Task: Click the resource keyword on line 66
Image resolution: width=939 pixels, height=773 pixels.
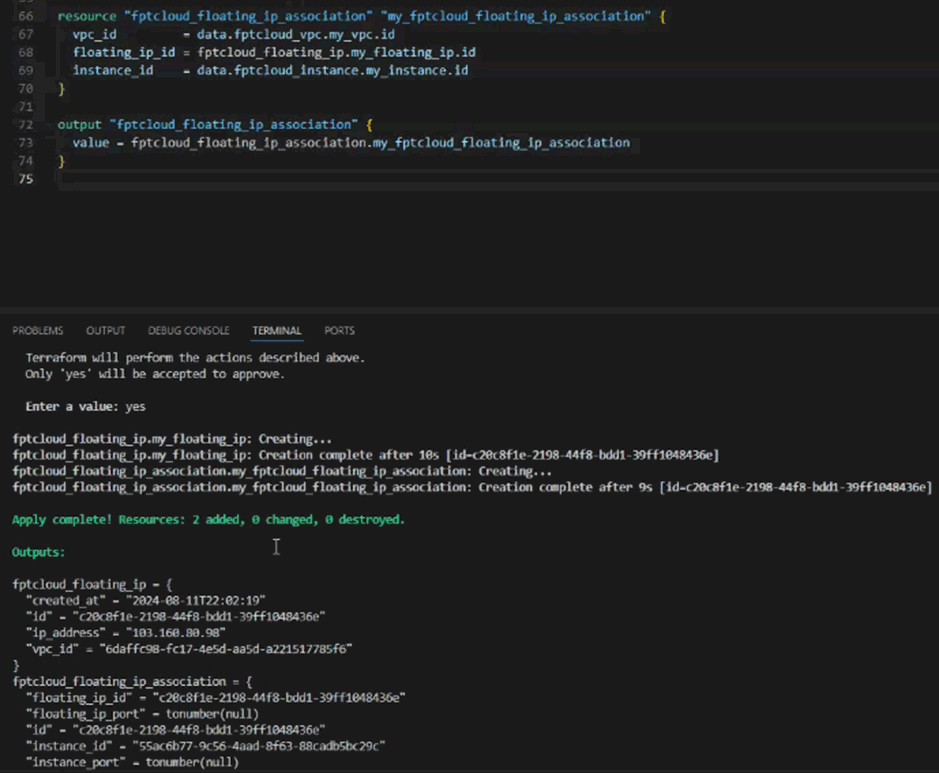Action: (x=87, y=16)
